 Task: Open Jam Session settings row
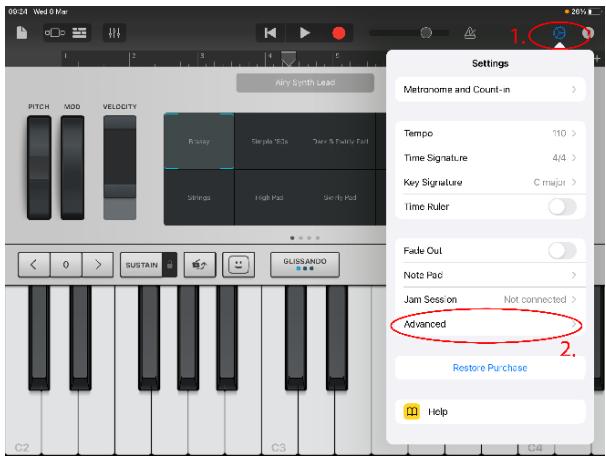click(x=490, y=299)
